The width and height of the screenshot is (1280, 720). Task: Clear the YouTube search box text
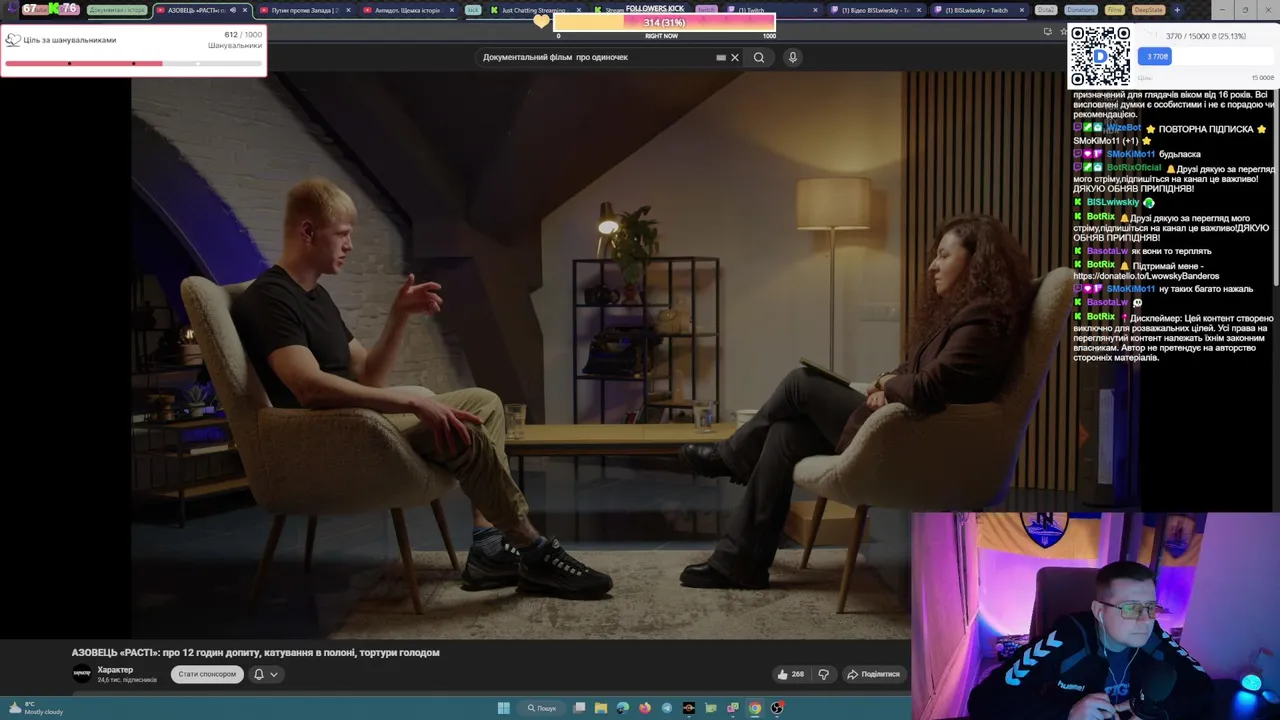(735, 57)
